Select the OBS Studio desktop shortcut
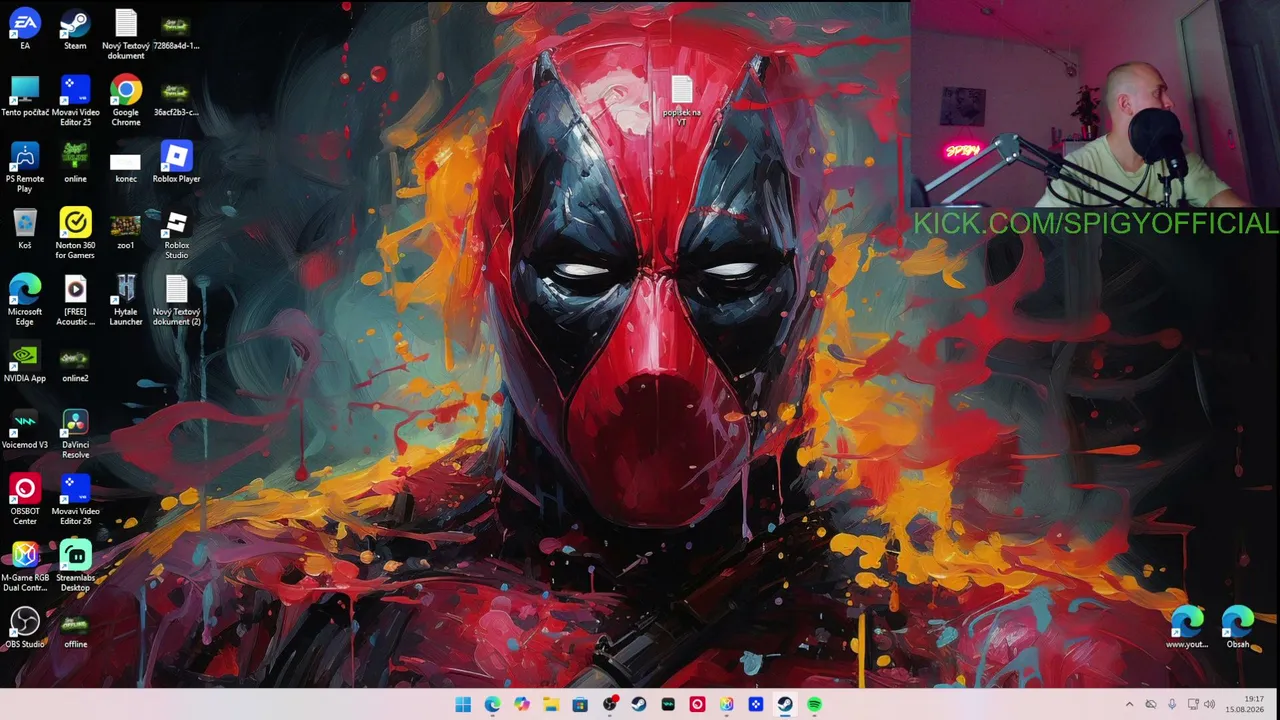Image resolution: width=1280 pixels, height=720 pixels. point(25,629)
